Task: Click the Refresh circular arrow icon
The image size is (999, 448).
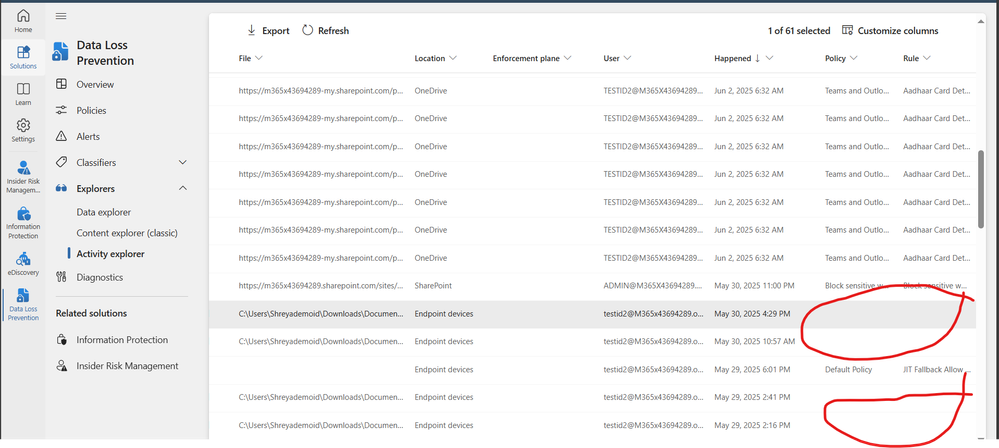Action: coord(308,30)
